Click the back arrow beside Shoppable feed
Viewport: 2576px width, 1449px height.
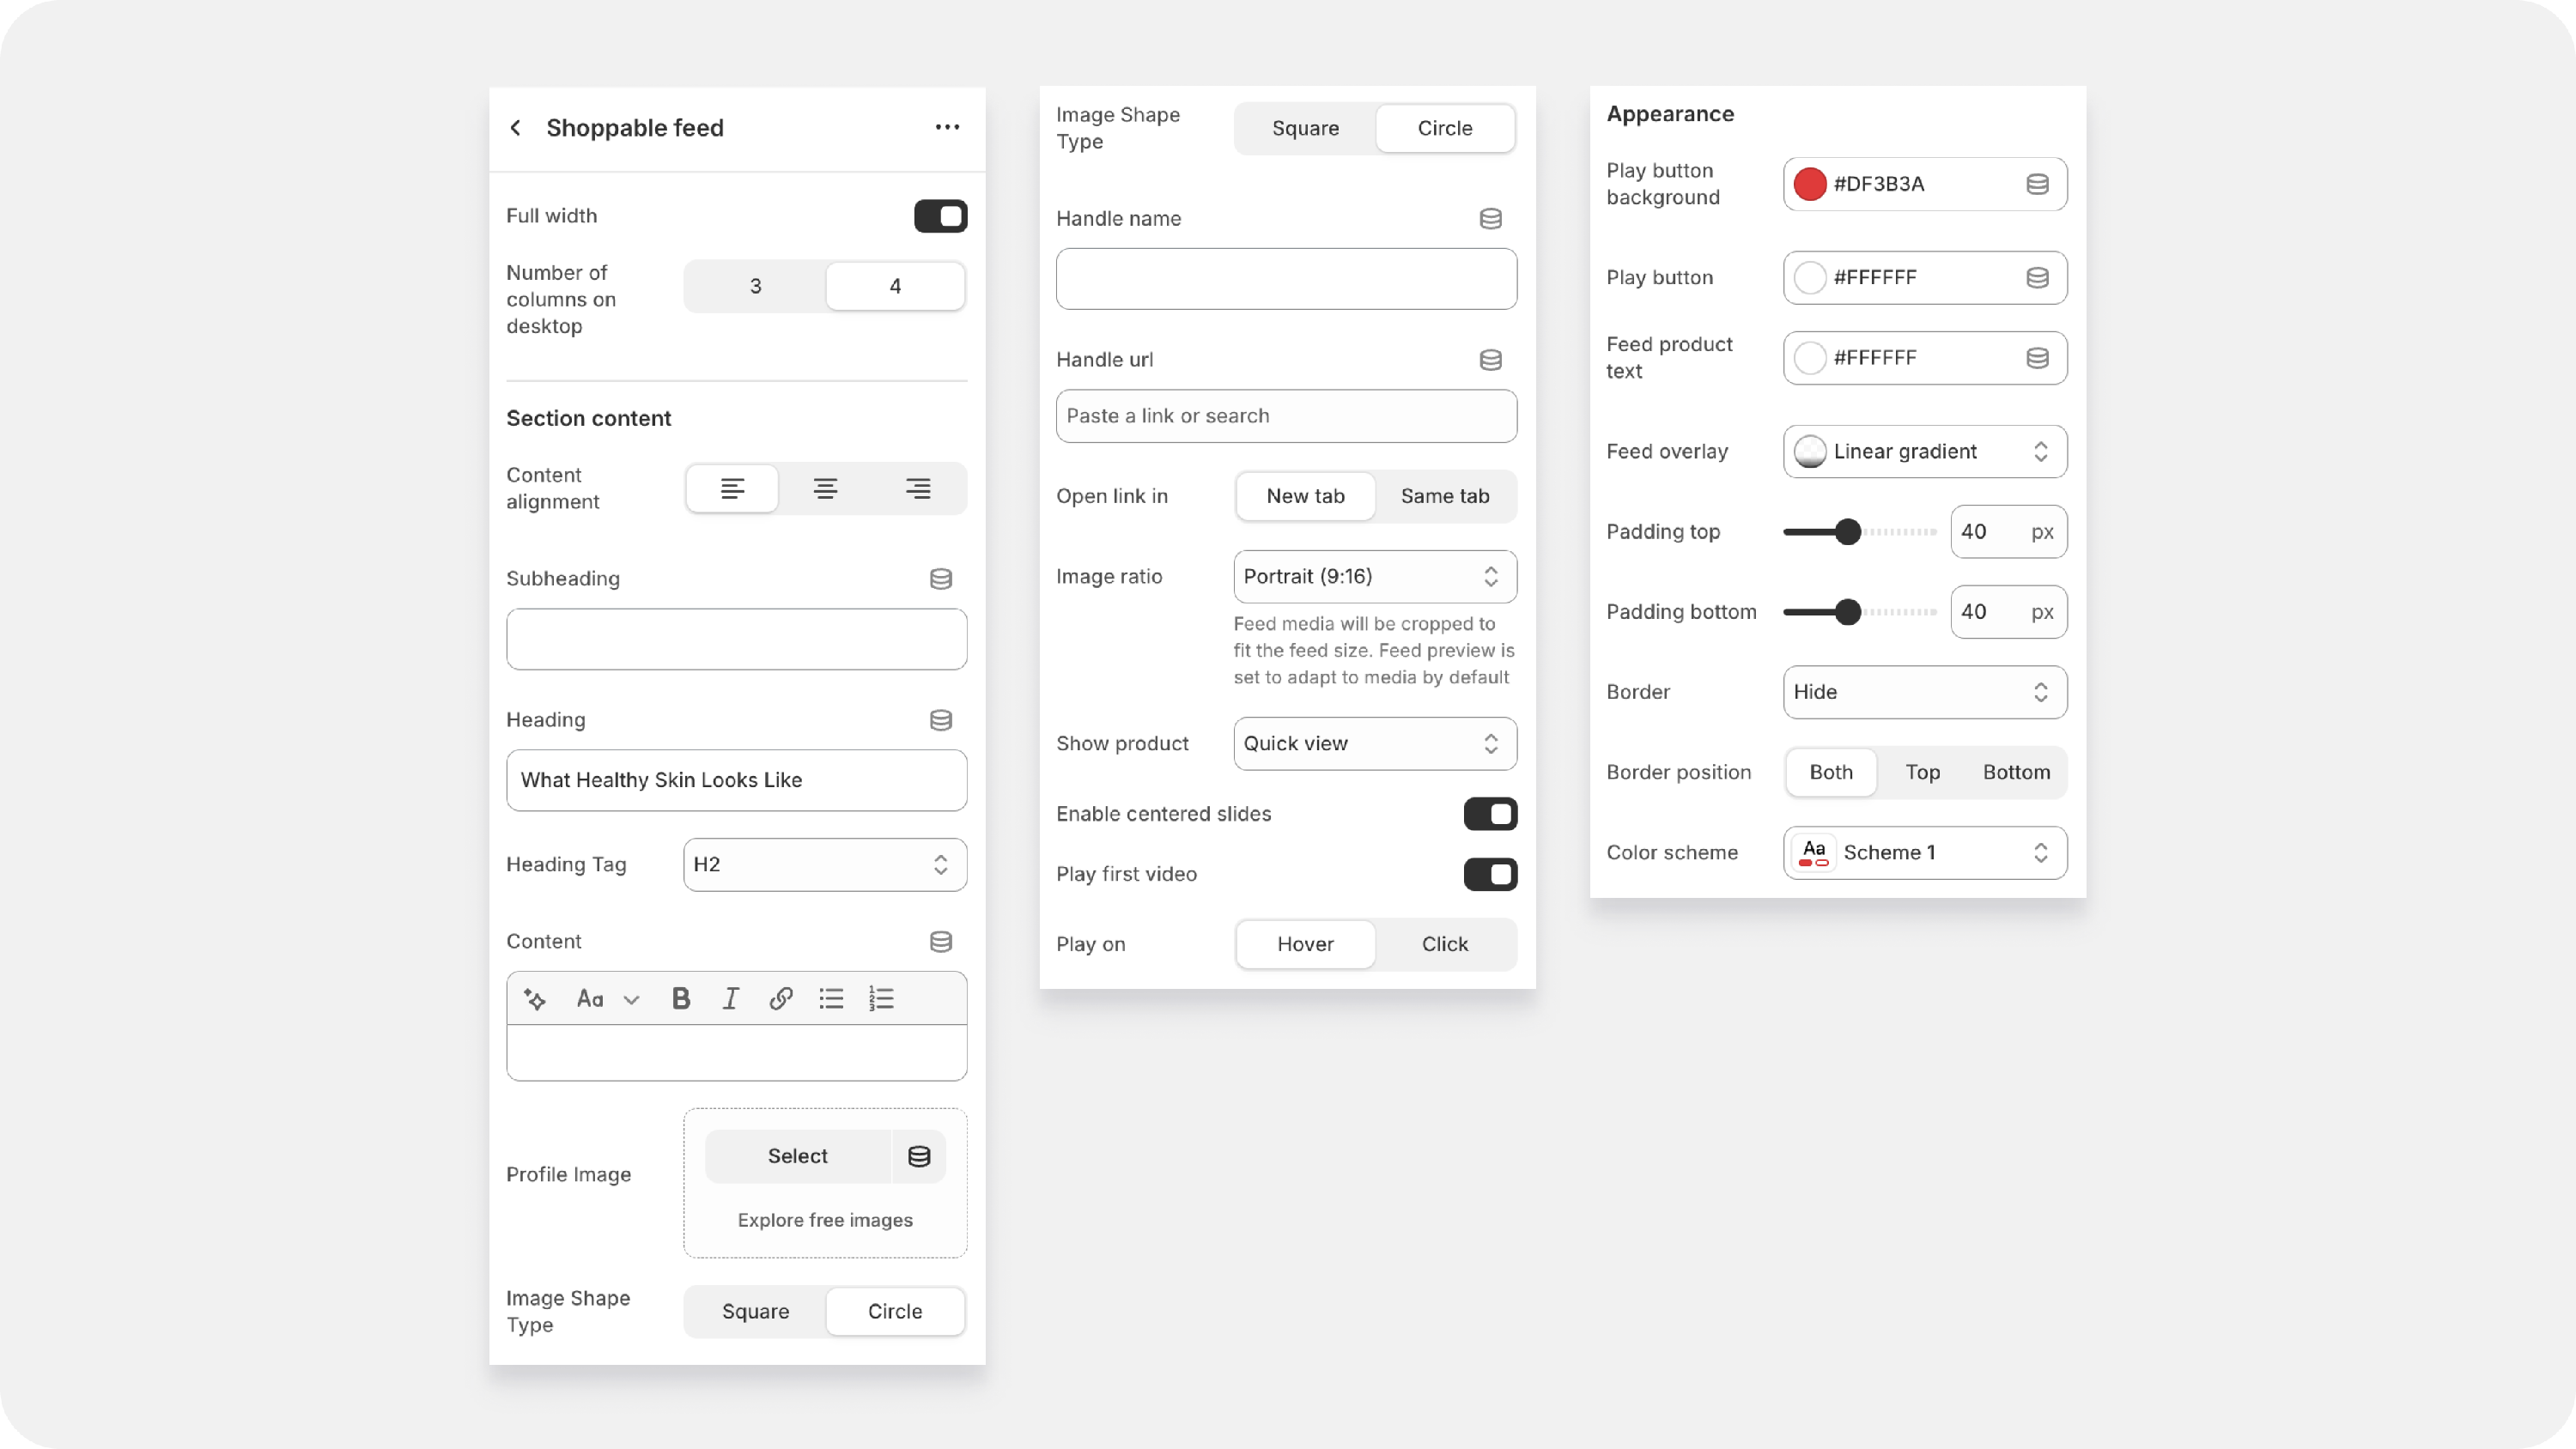coord(515,128)
